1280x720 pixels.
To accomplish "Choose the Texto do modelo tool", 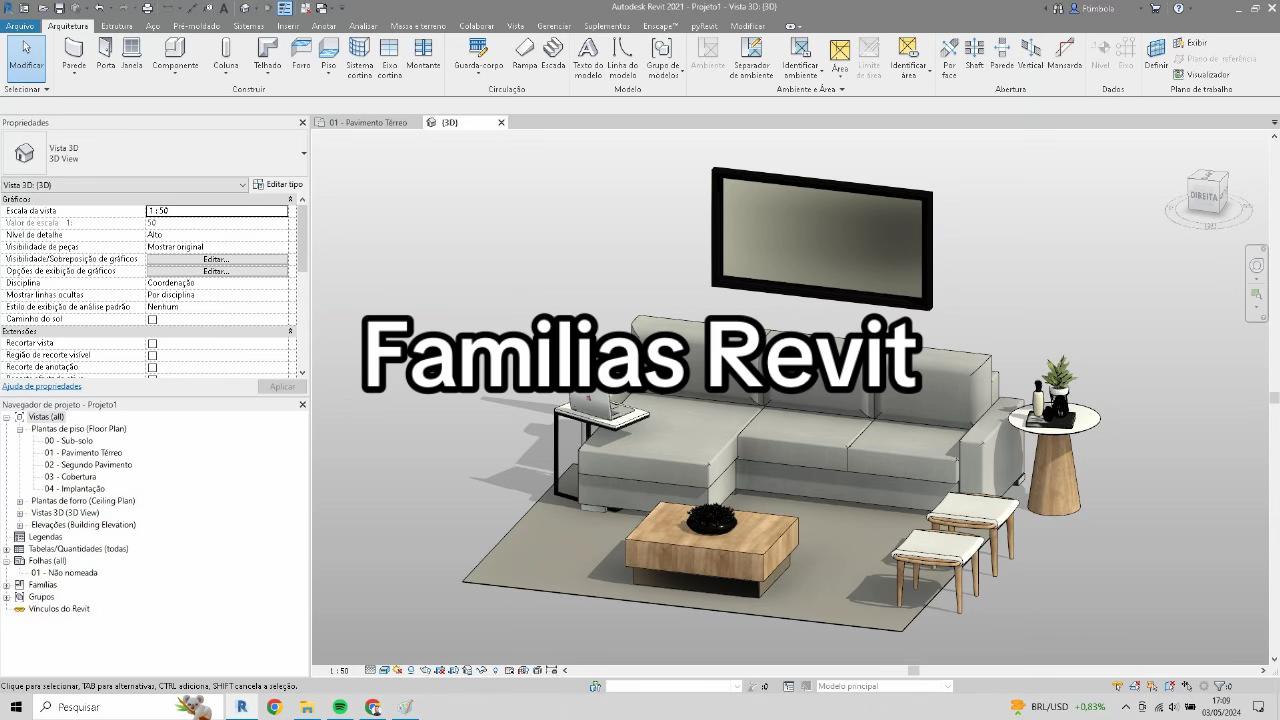I will point(588,58).
